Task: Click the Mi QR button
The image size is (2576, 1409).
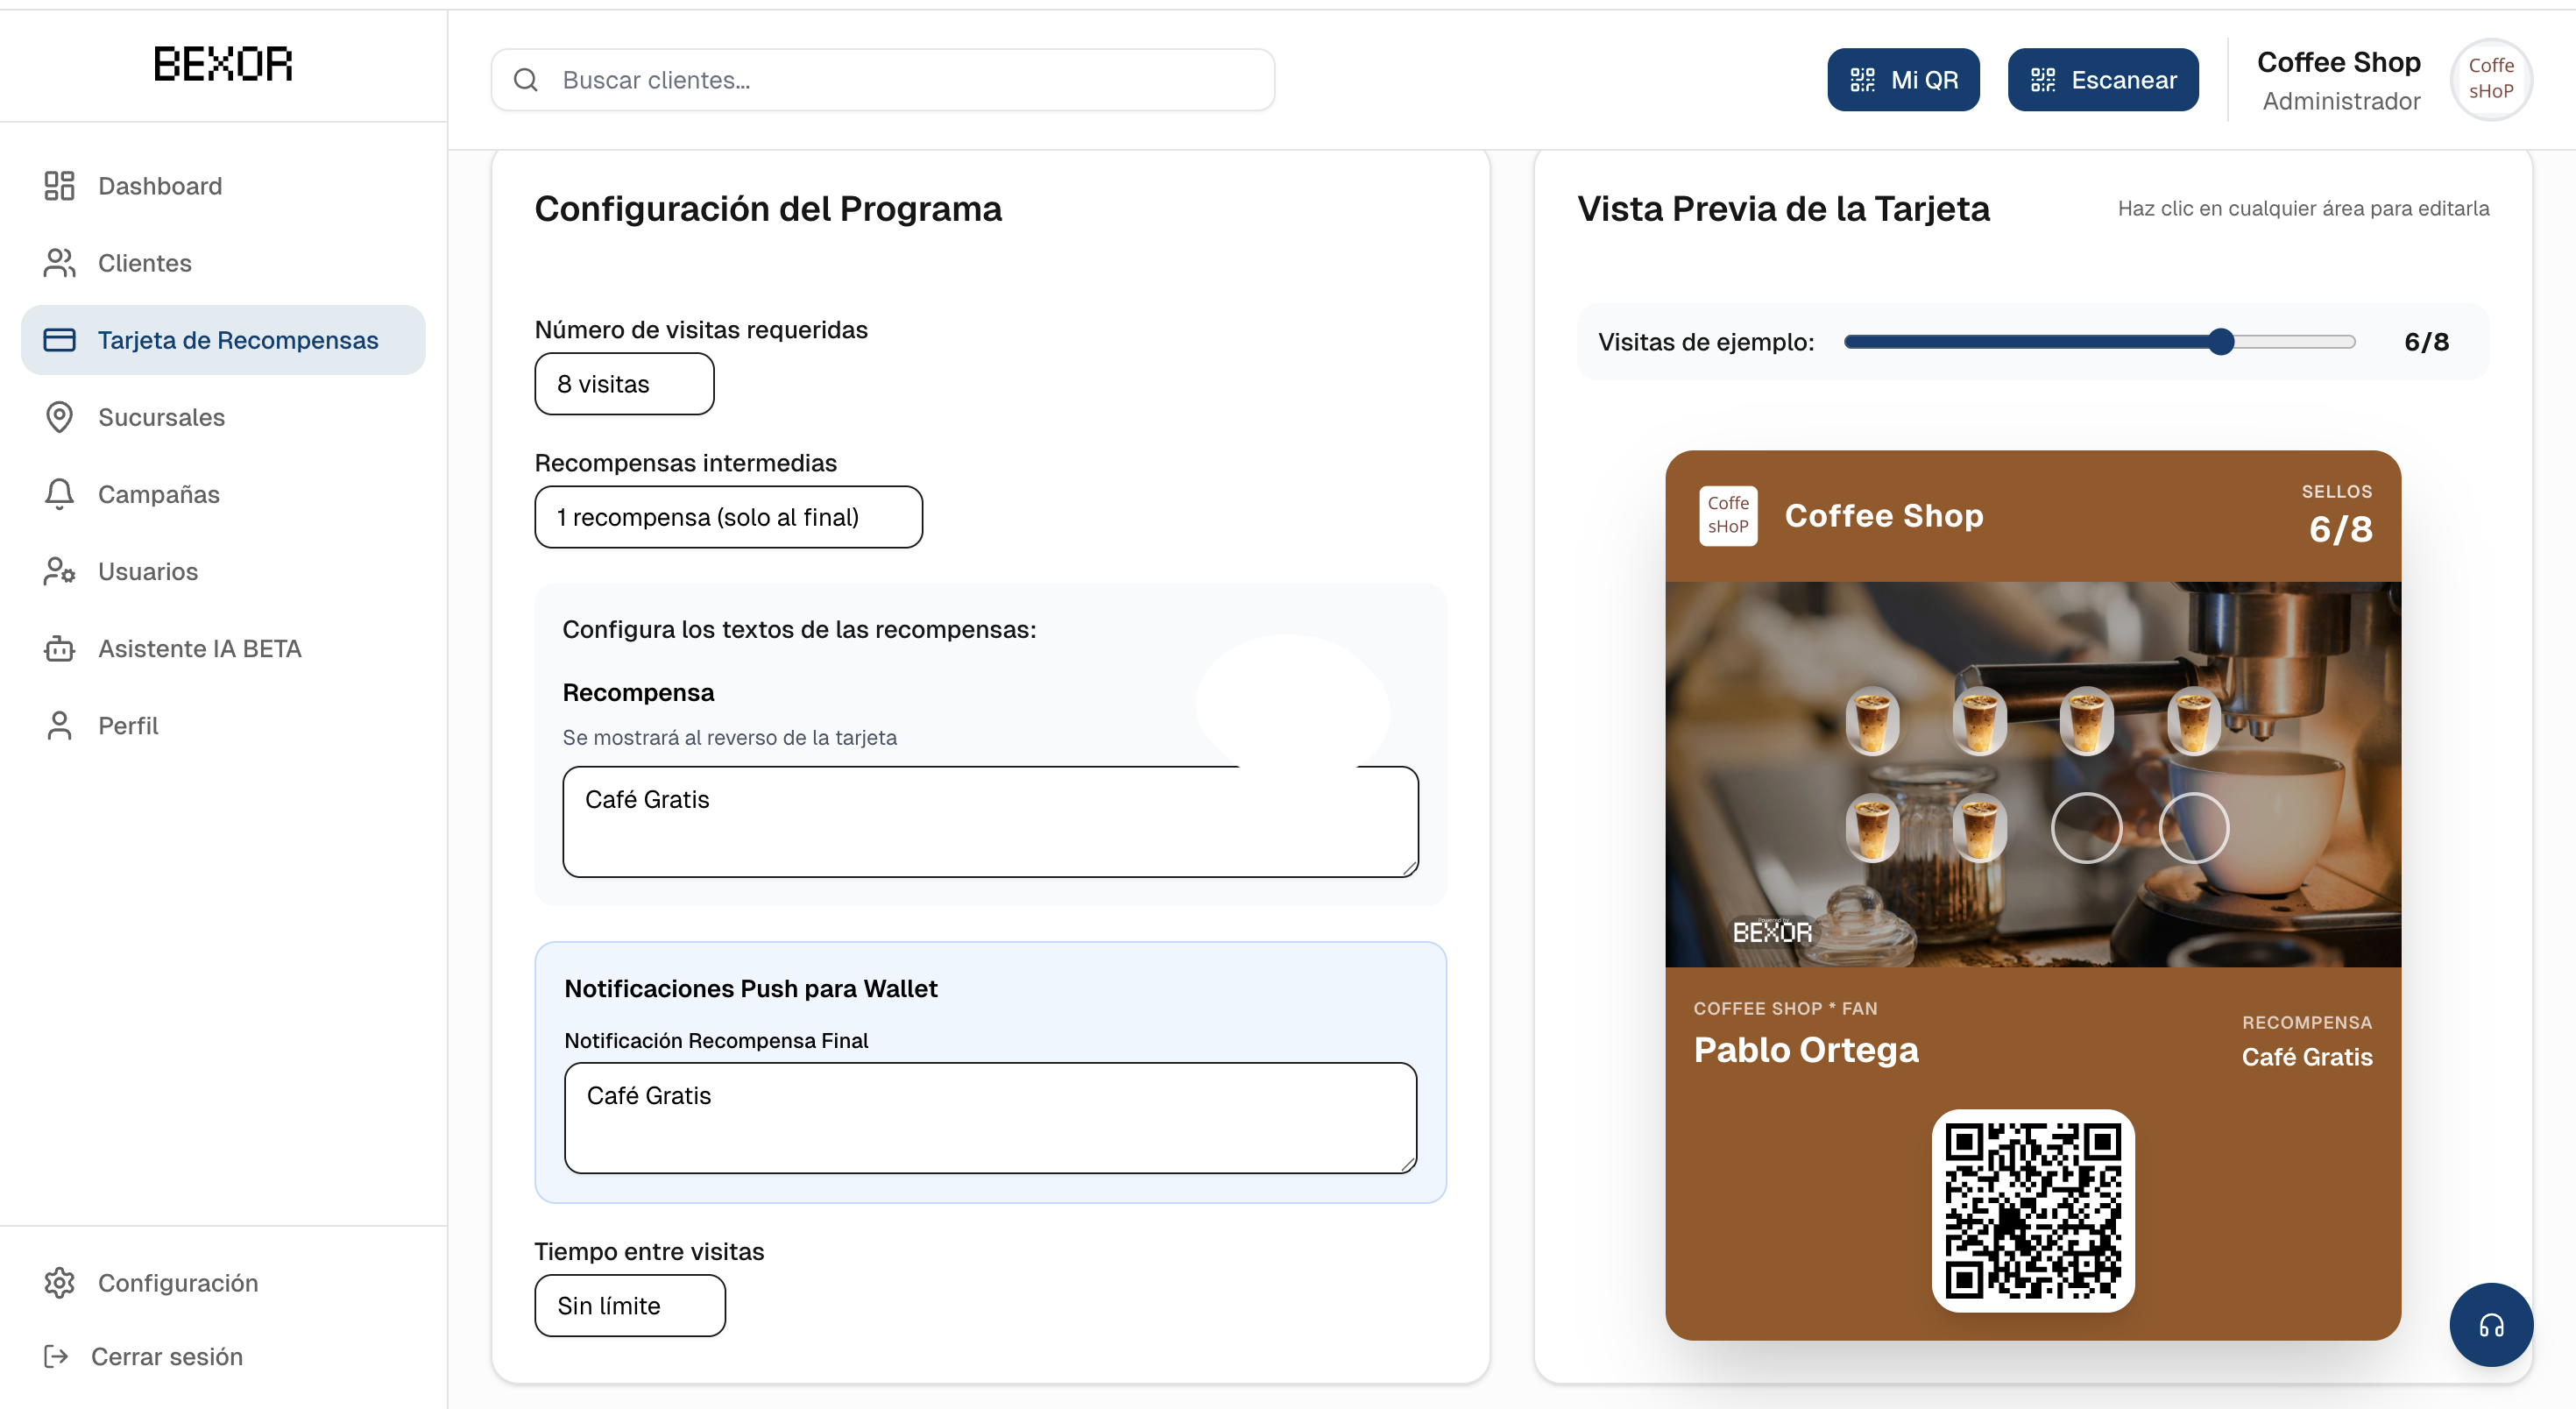Action: point(1903,79)
